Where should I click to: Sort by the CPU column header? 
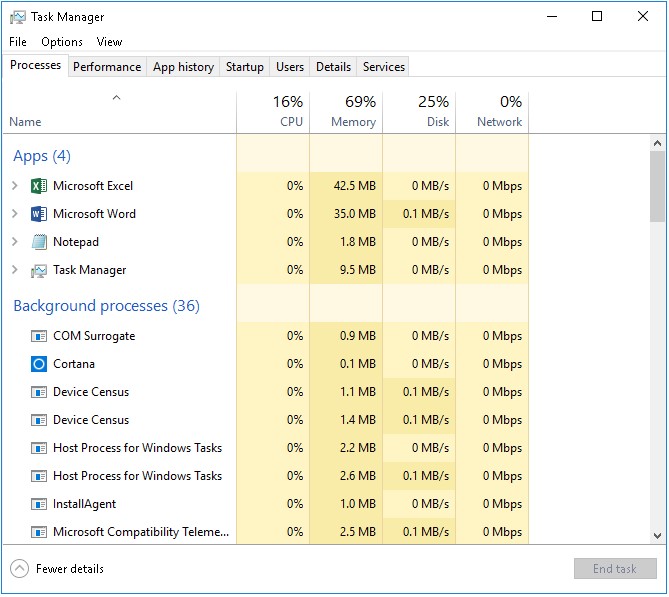click(x=273, y=113)
